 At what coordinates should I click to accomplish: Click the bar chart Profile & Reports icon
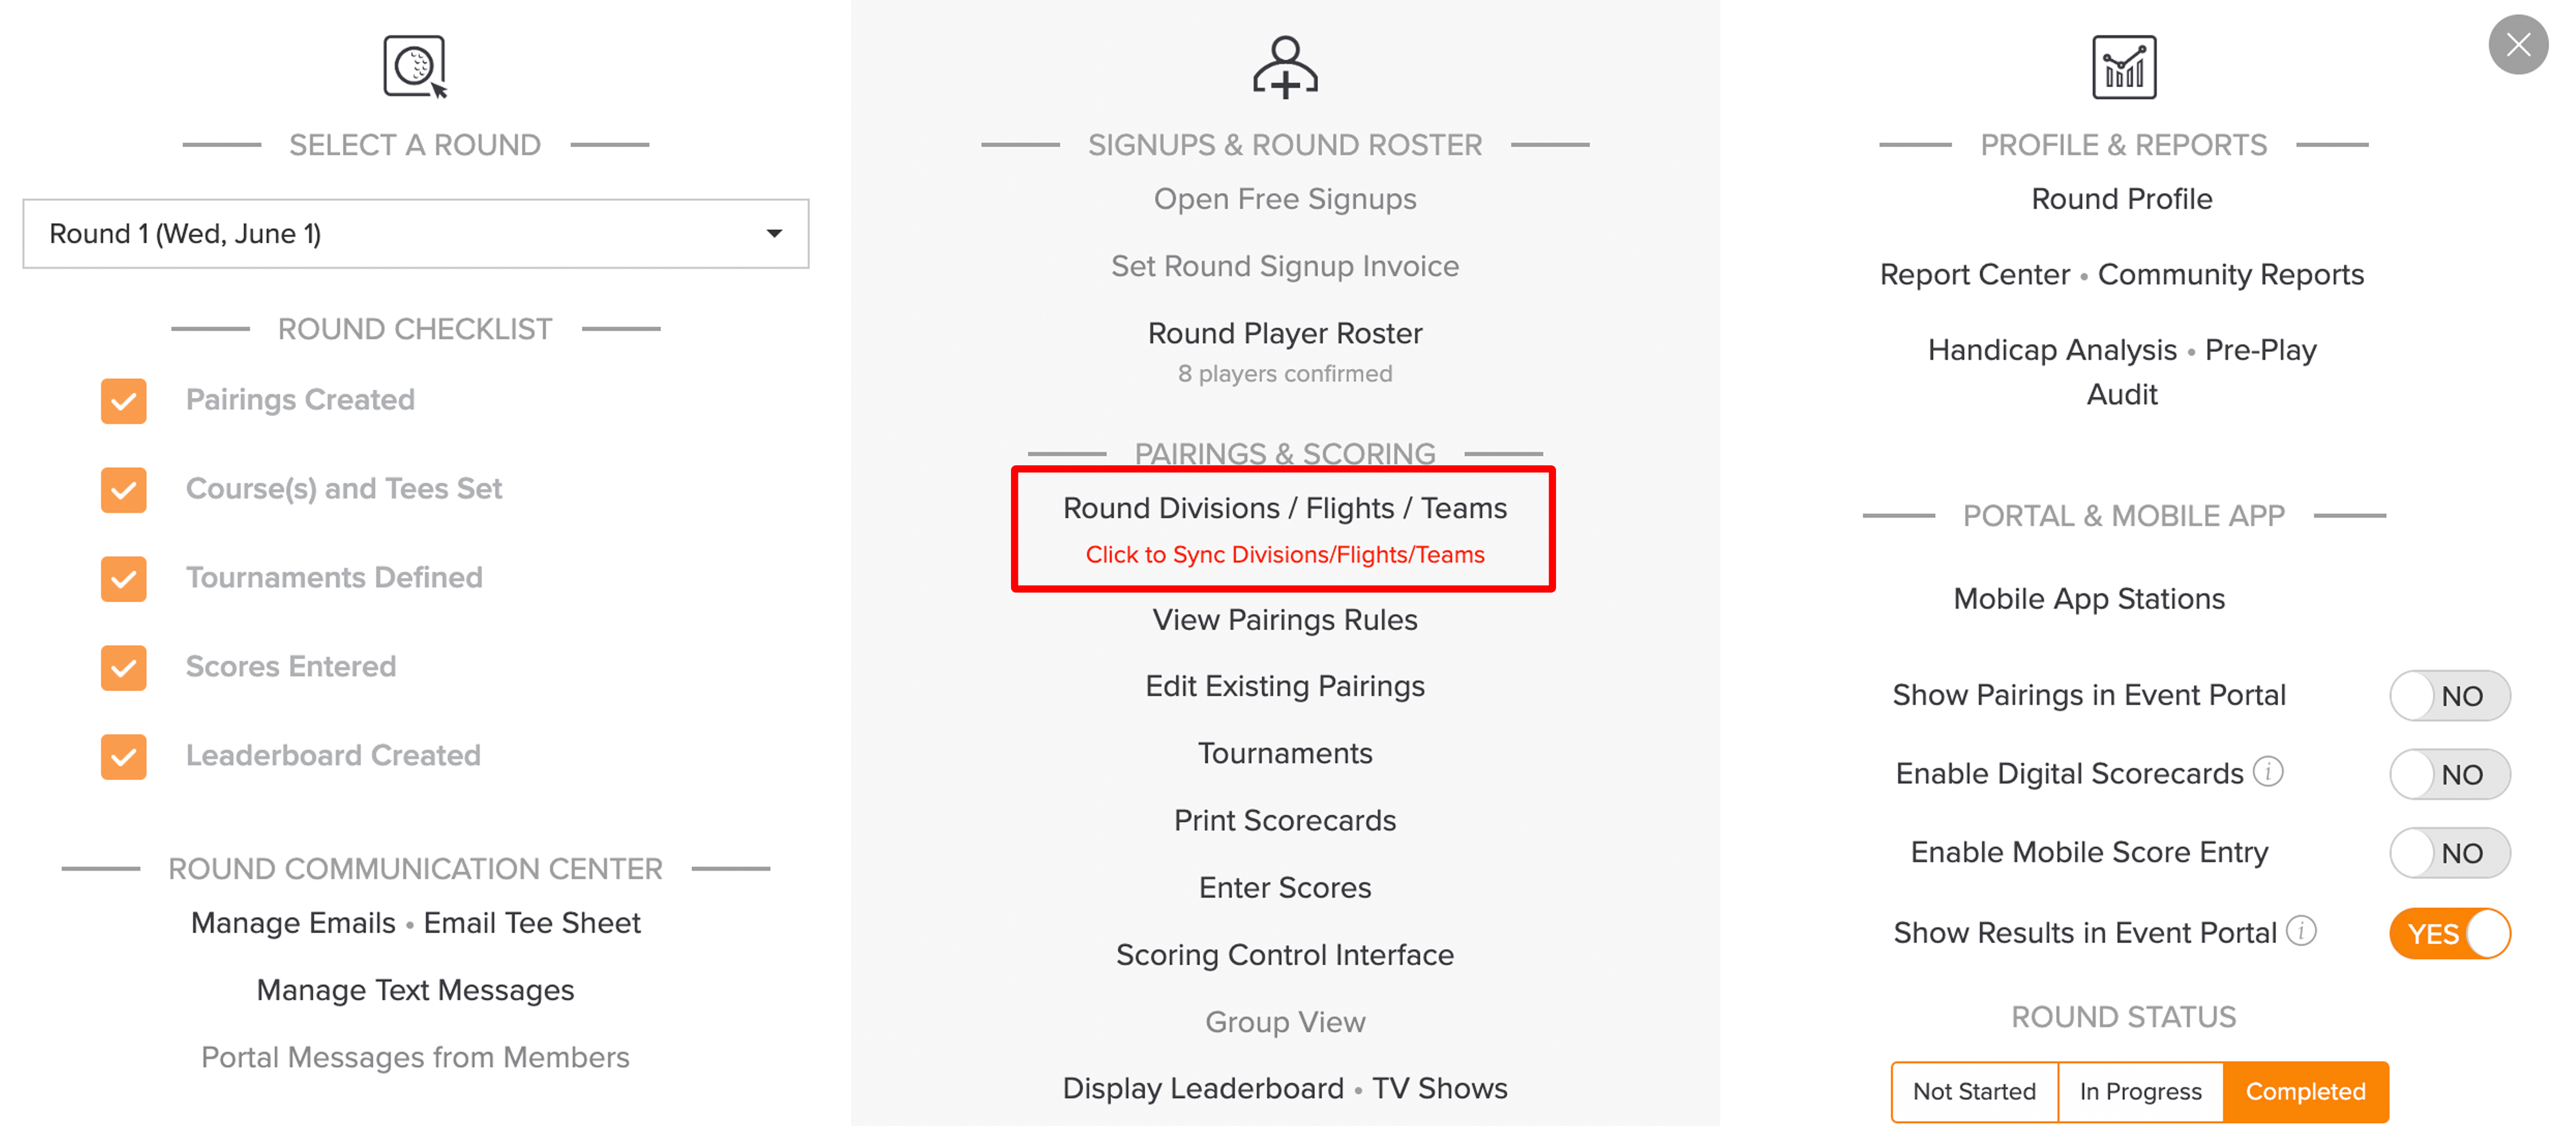(2124, 67)
